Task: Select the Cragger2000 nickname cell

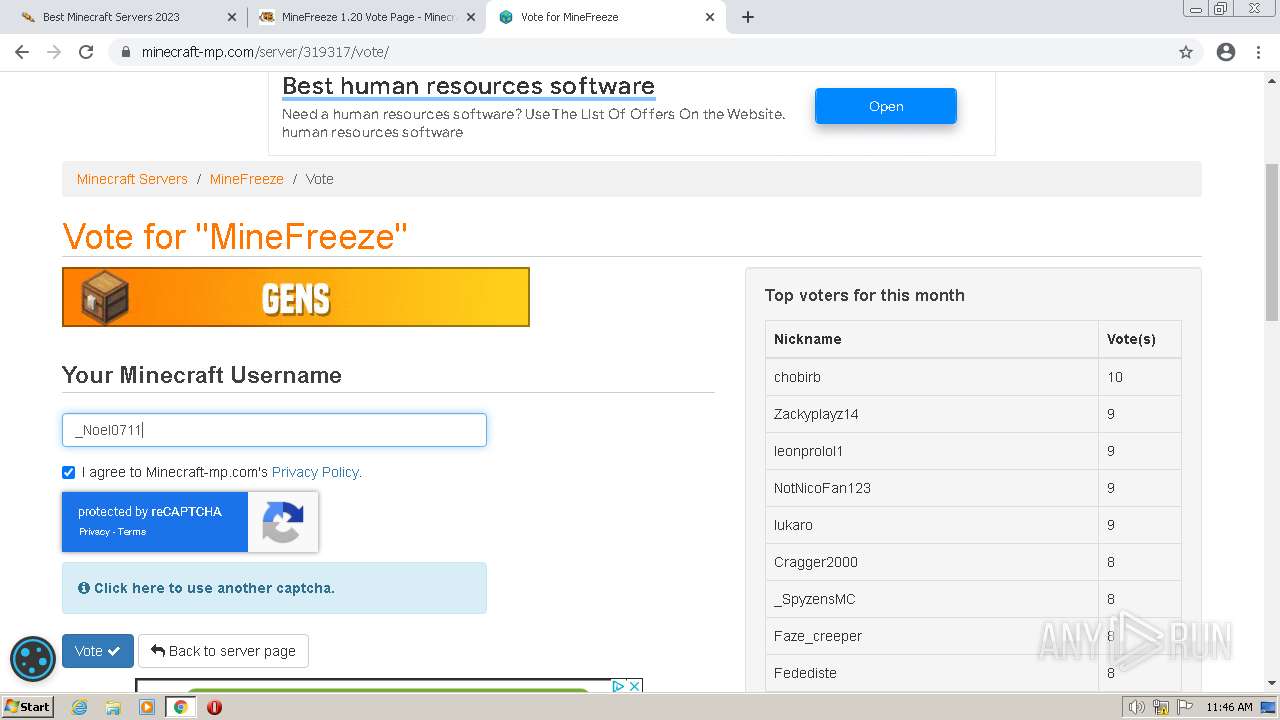Action: [932, 562]
